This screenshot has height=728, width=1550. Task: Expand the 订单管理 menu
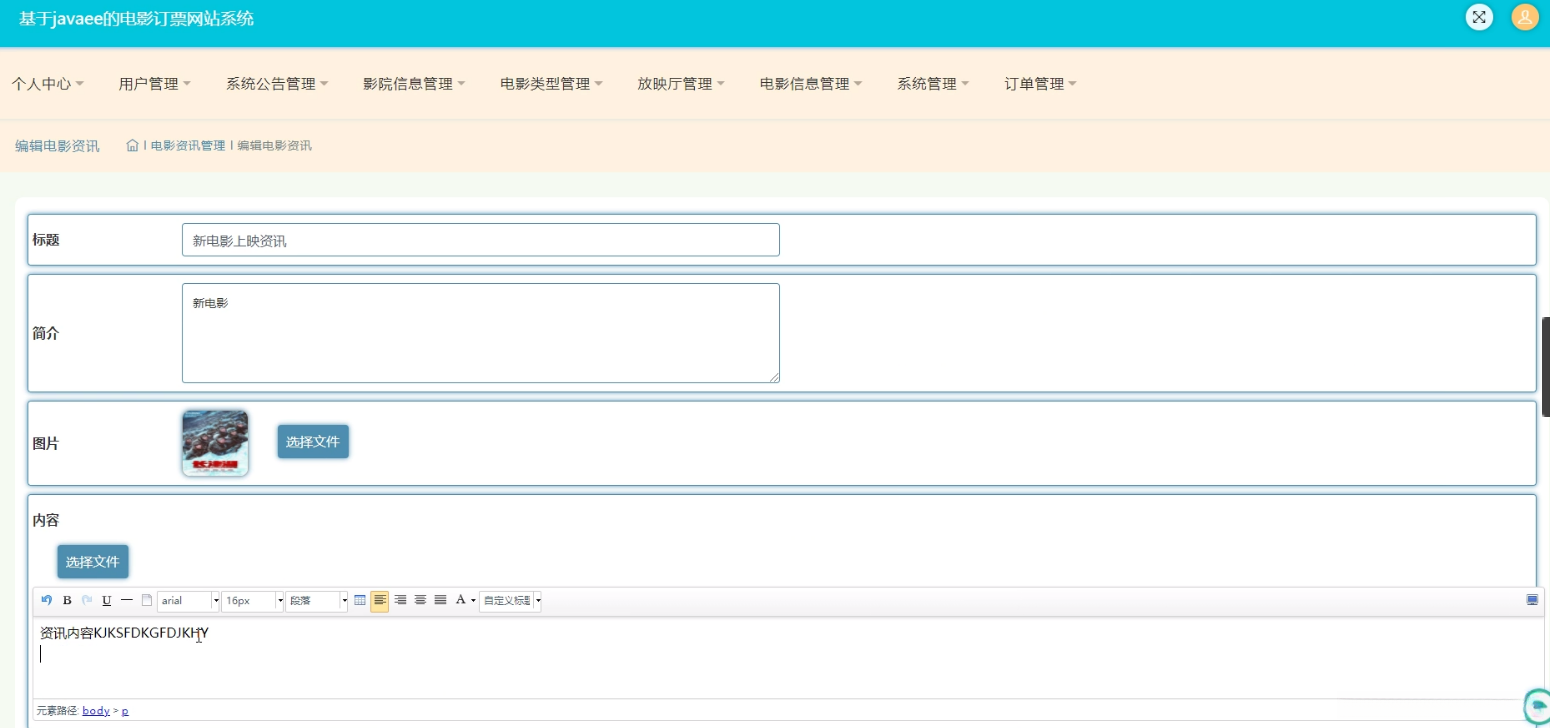[x=1040, y=84]
